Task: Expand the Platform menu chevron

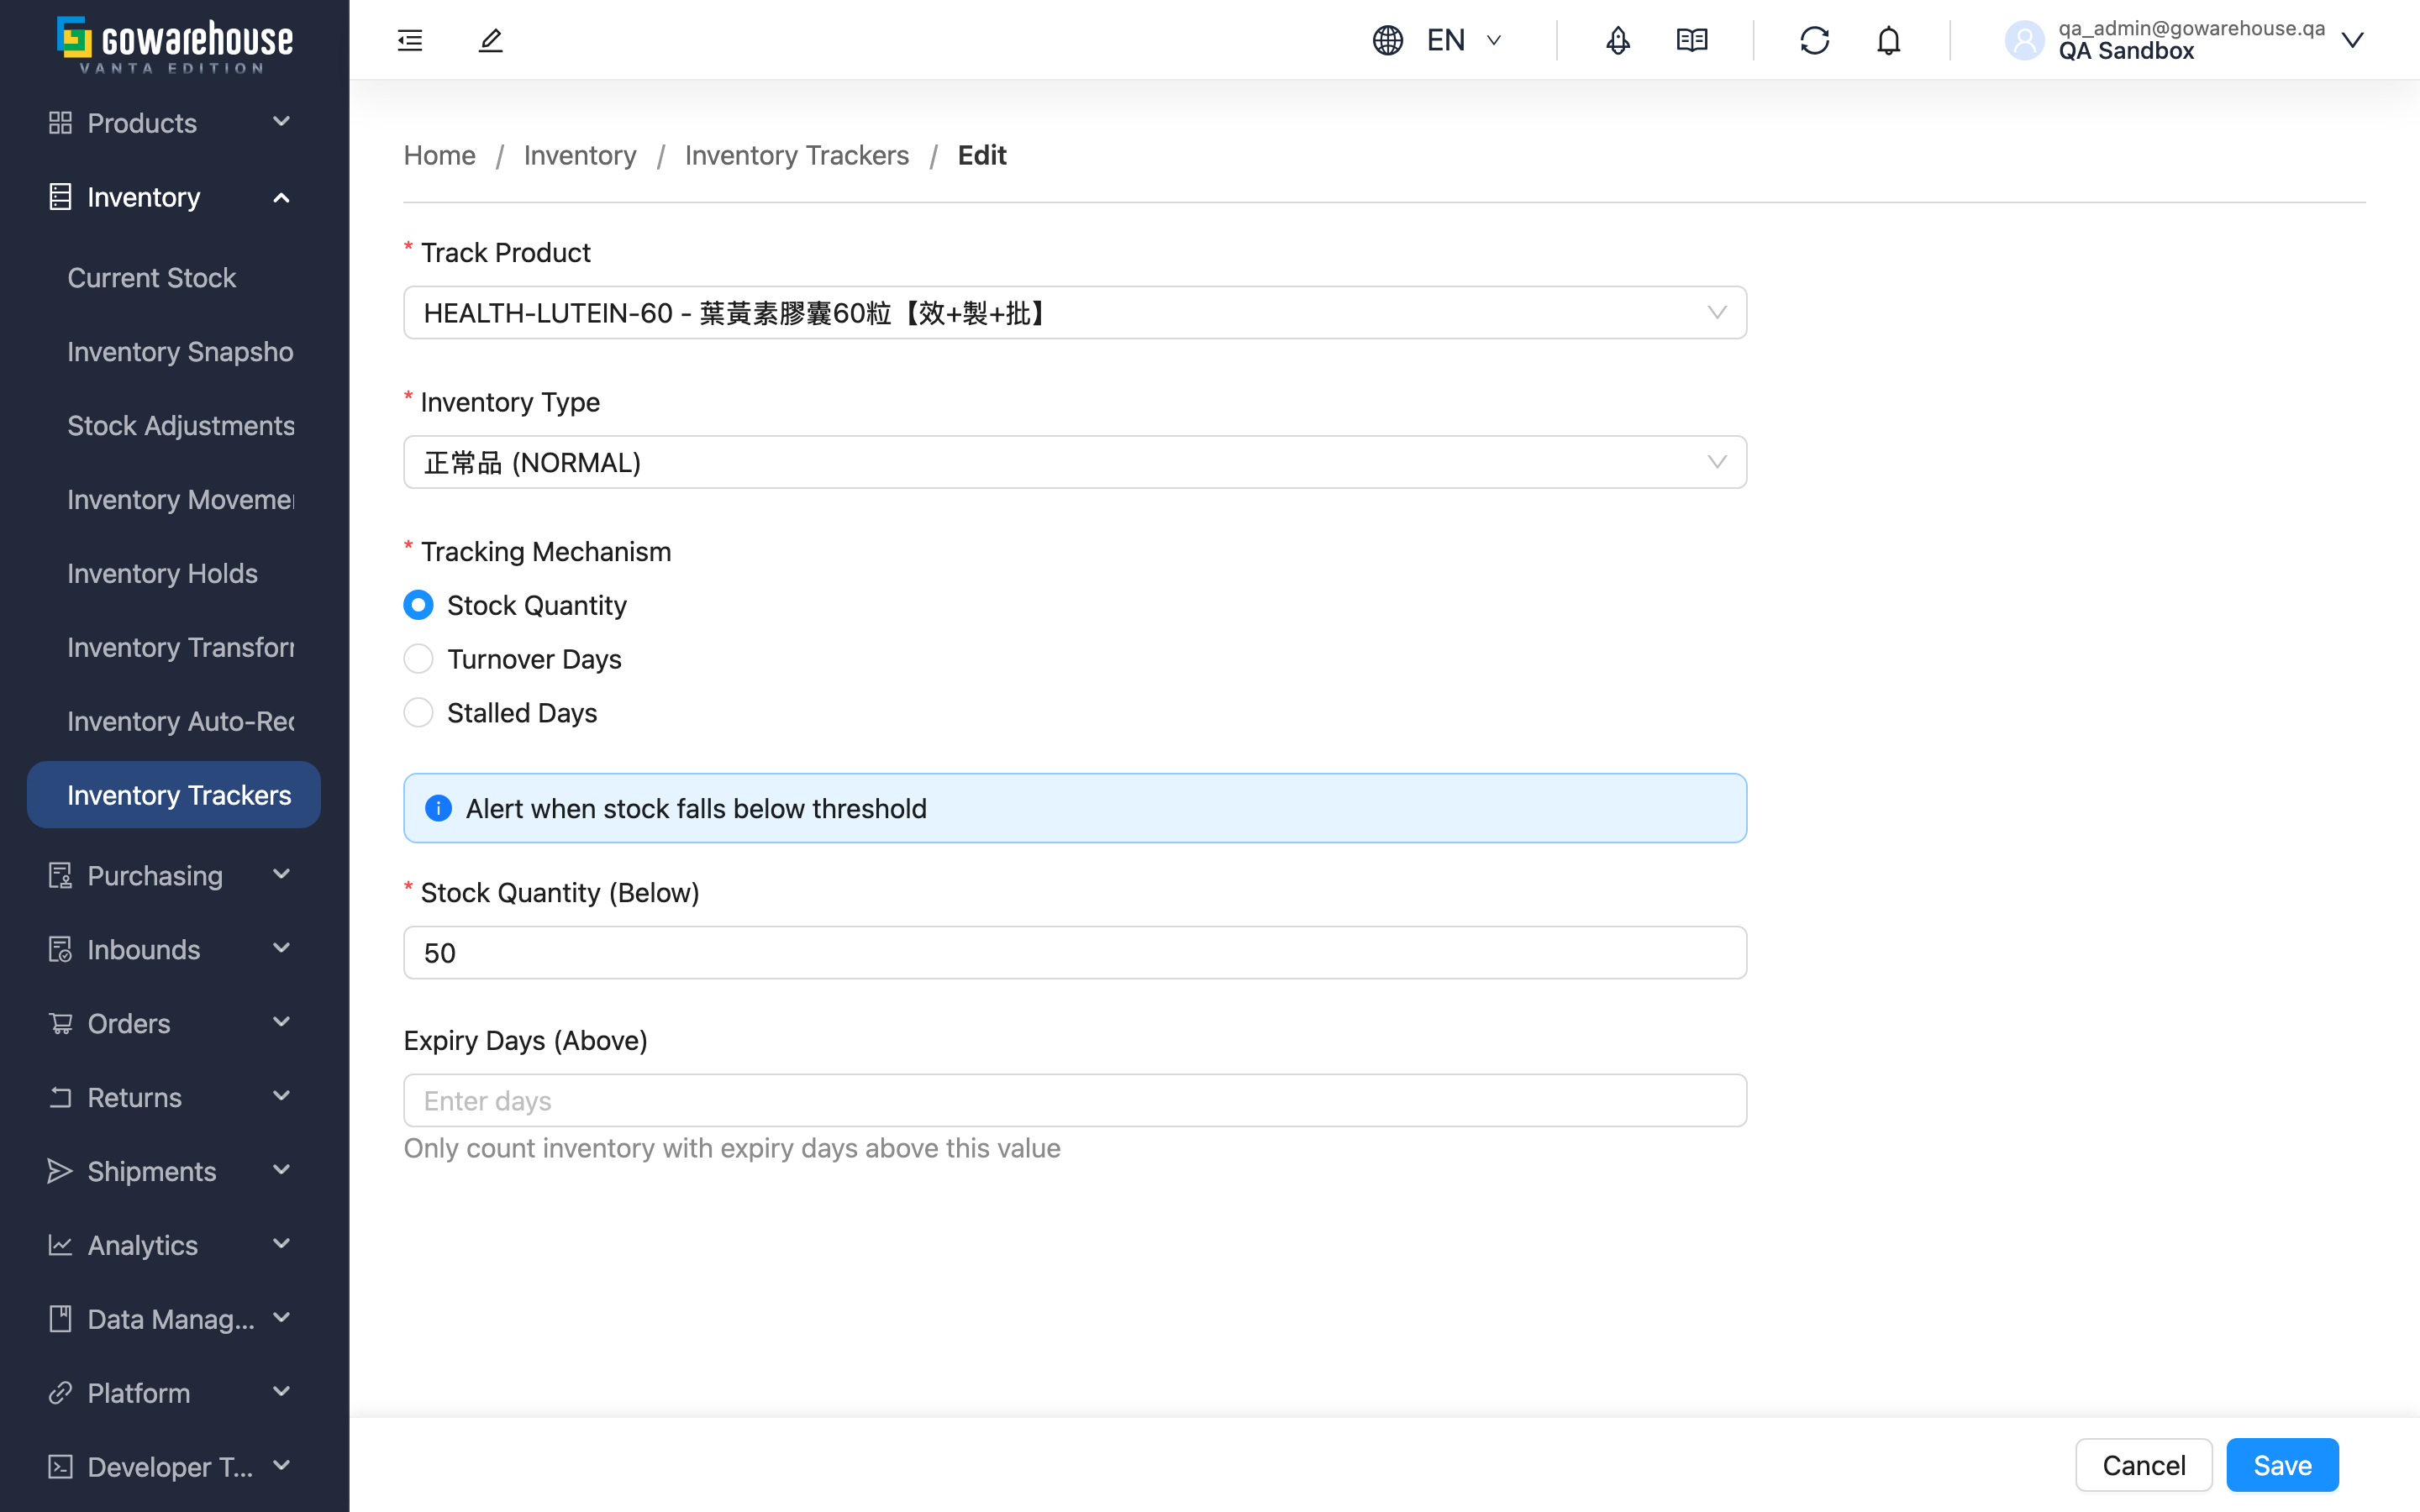Action: tap(281, 1392)
